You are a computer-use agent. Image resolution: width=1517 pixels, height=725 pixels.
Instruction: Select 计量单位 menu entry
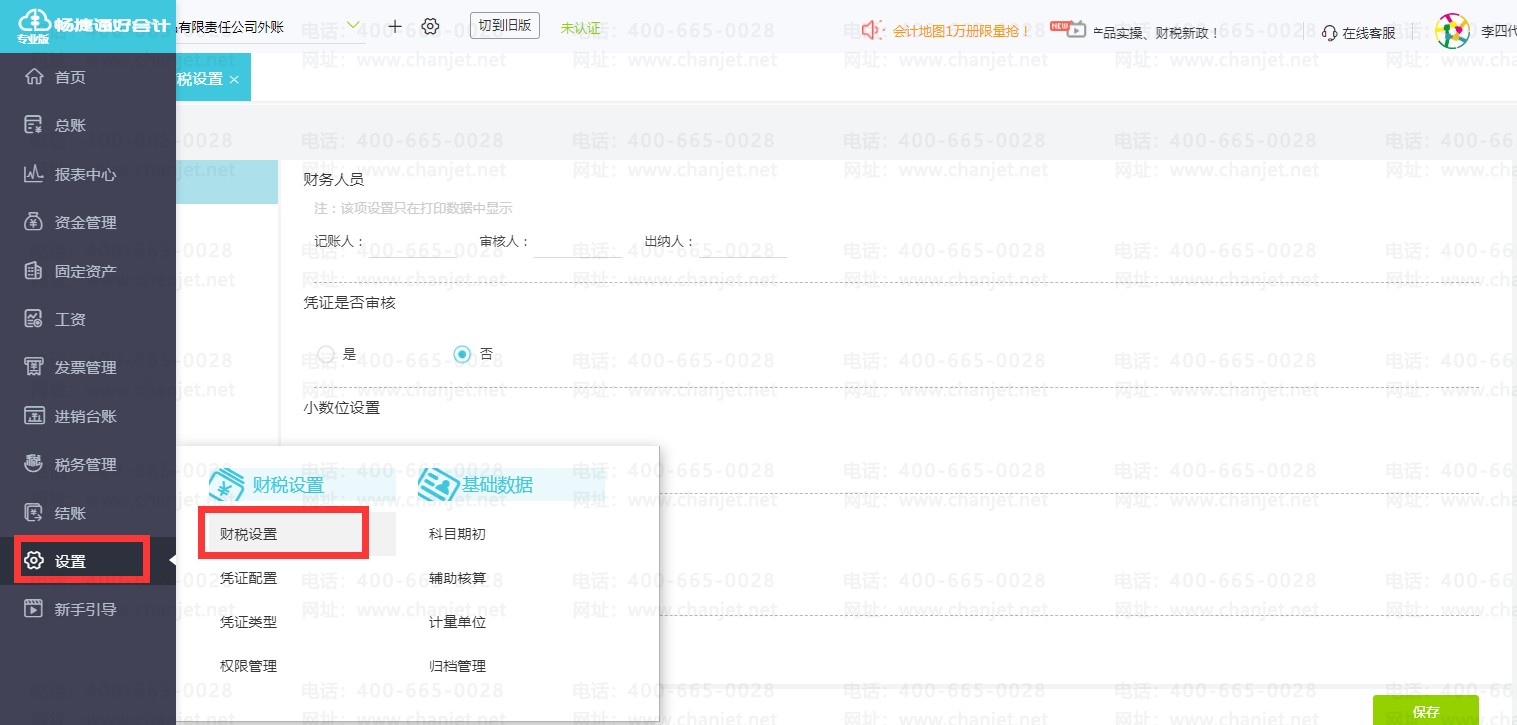457,622
